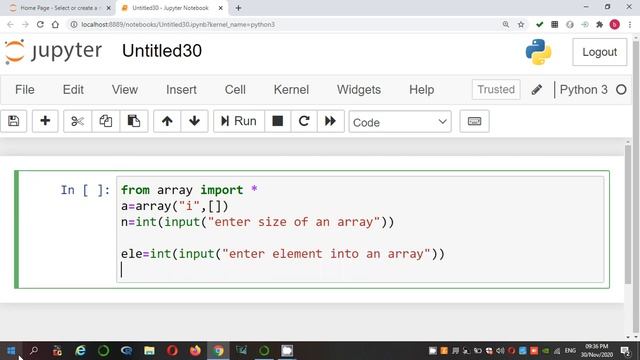
Task: Cut selected cells with scissors icon
Action: pyautogui.click(x=77, y=121)
